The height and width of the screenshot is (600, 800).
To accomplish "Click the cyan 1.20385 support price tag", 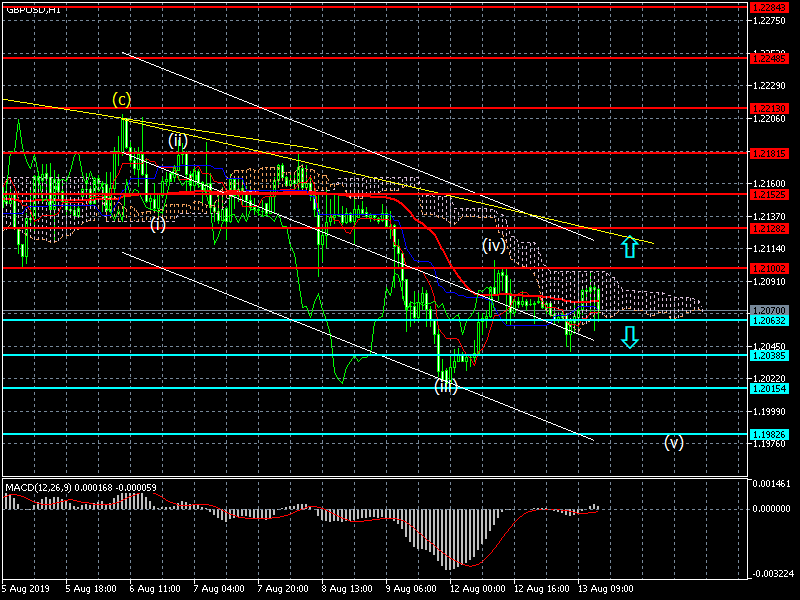I will [x=769, y=355].
